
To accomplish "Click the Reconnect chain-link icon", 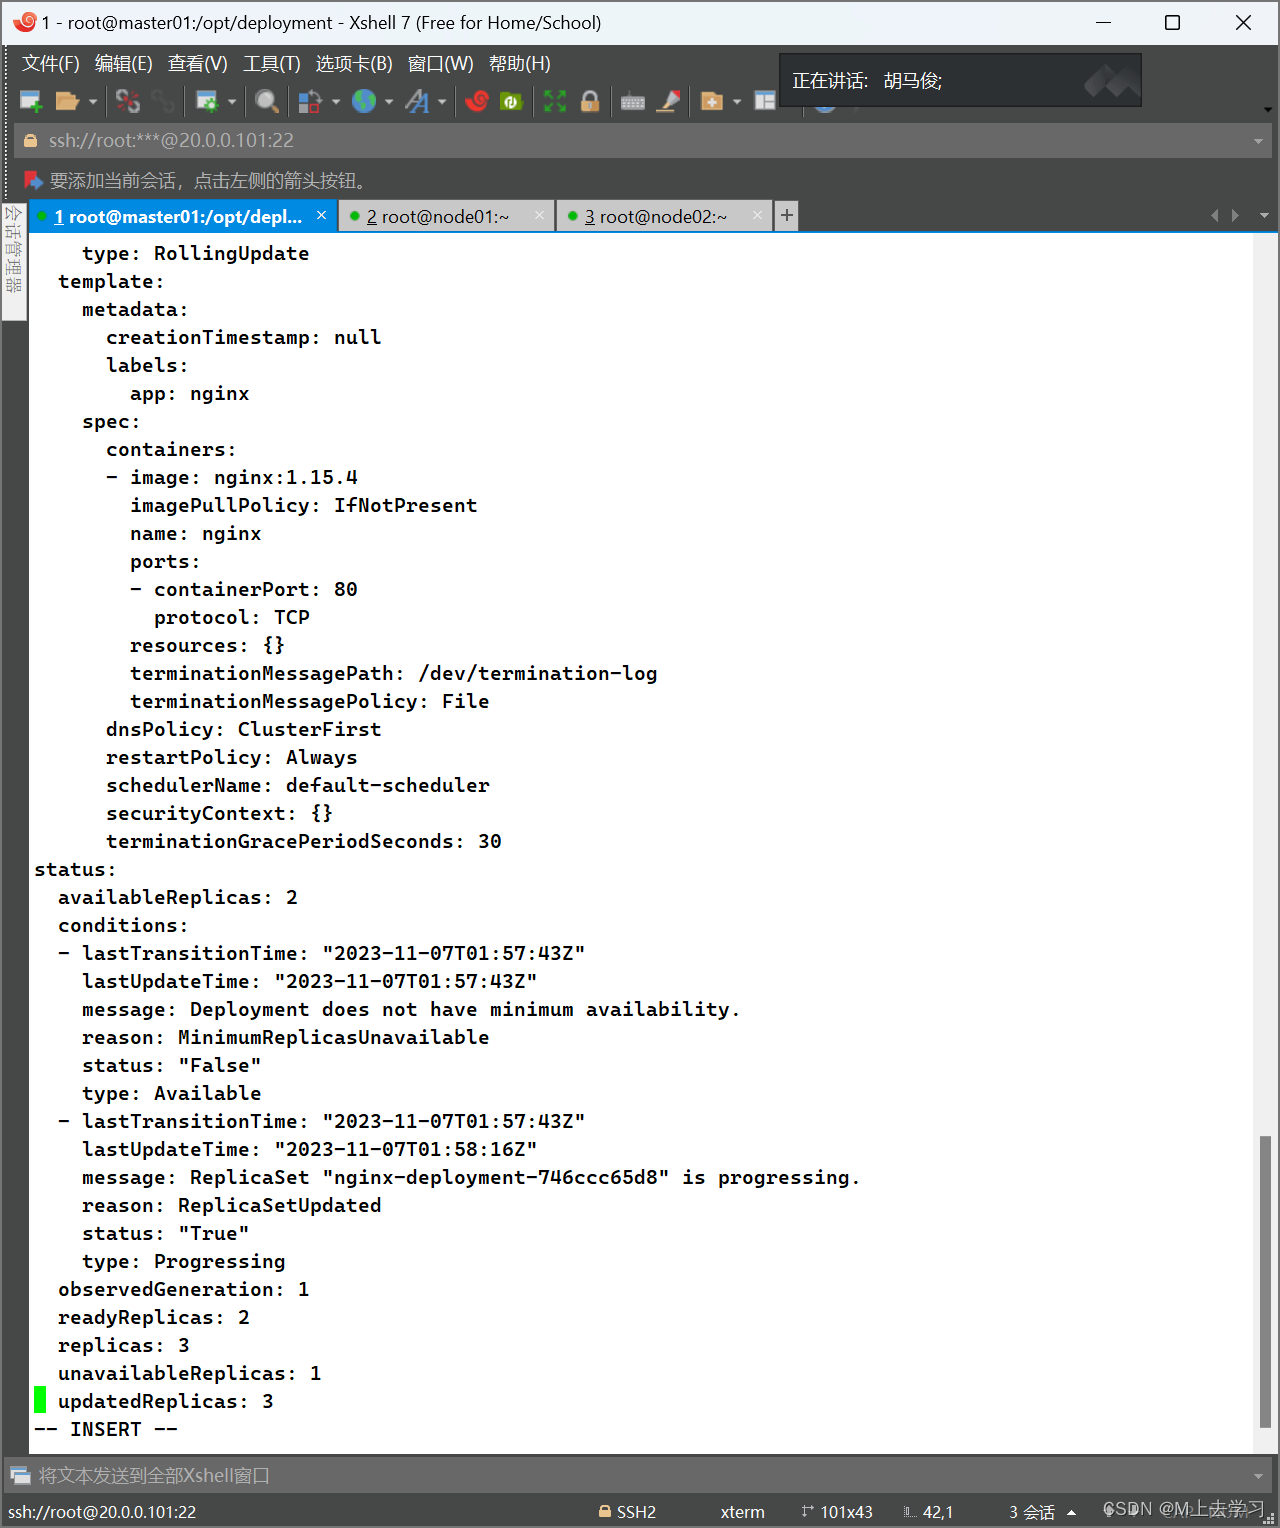I will [x=163, y=101].
